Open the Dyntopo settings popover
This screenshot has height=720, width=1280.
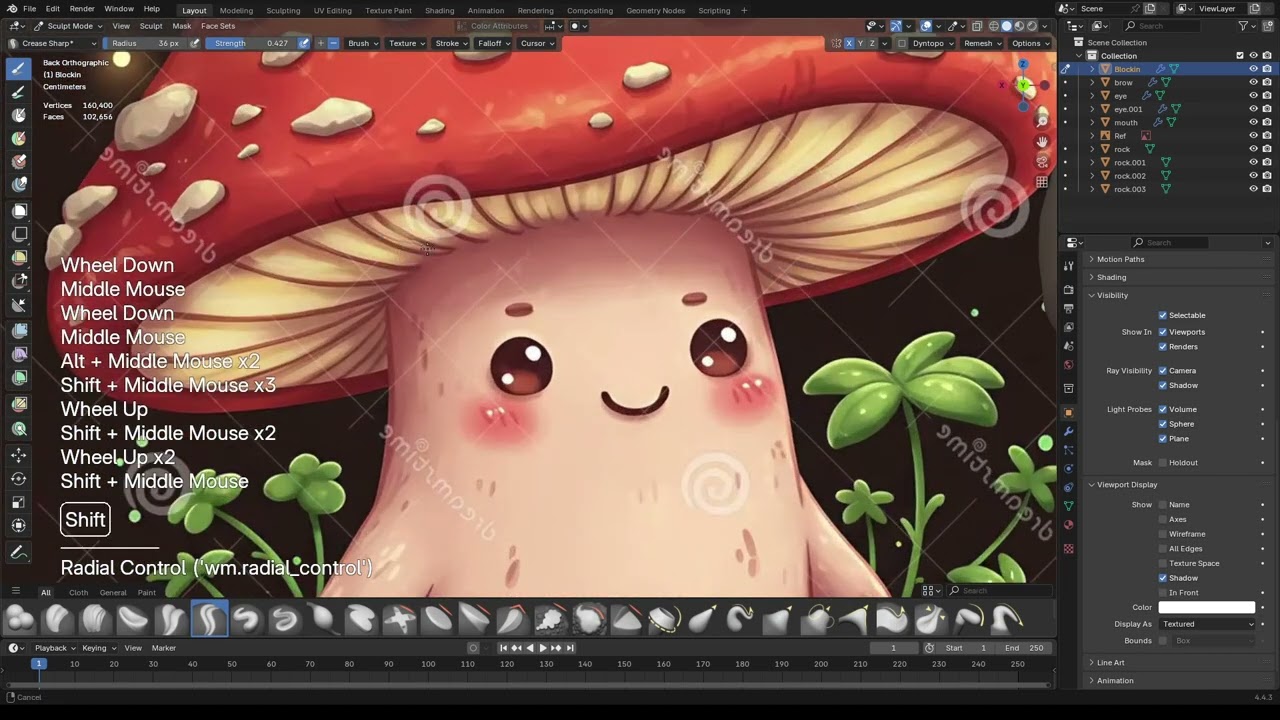coord(932,44)
